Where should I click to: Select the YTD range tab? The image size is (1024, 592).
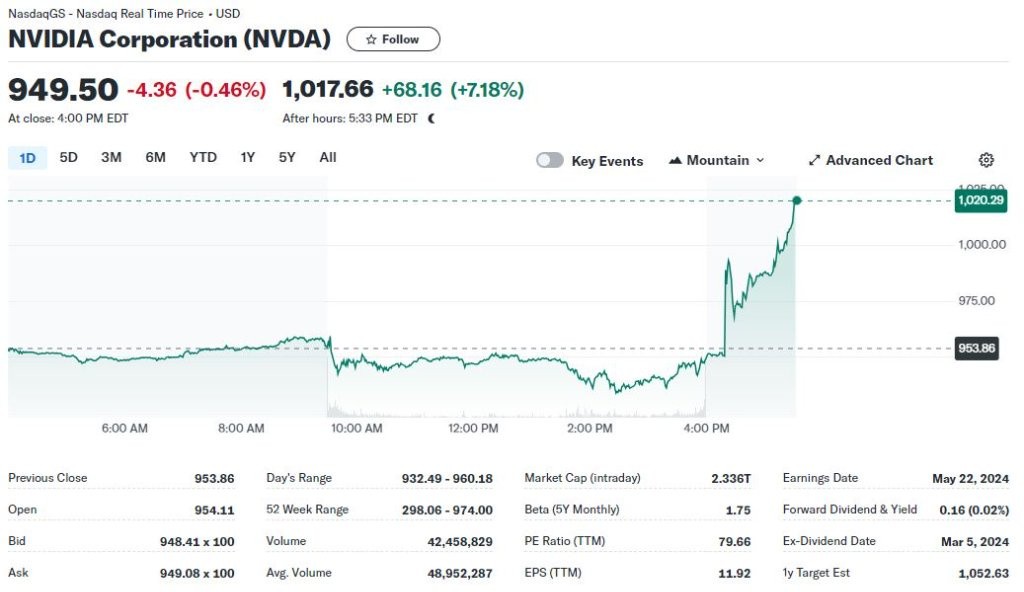(x=203, y=157)
